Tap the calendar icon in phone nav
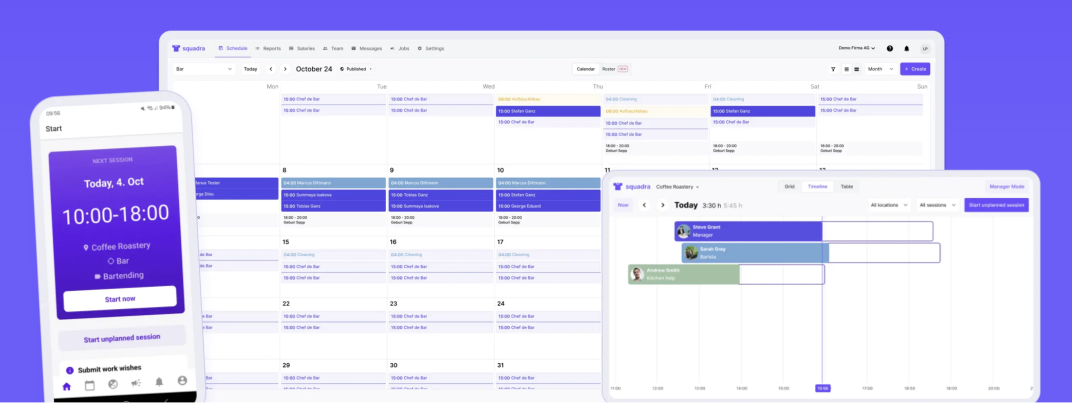Viewport: 1072px width, 404px height. pyautogui.click(x=90, y=386)
